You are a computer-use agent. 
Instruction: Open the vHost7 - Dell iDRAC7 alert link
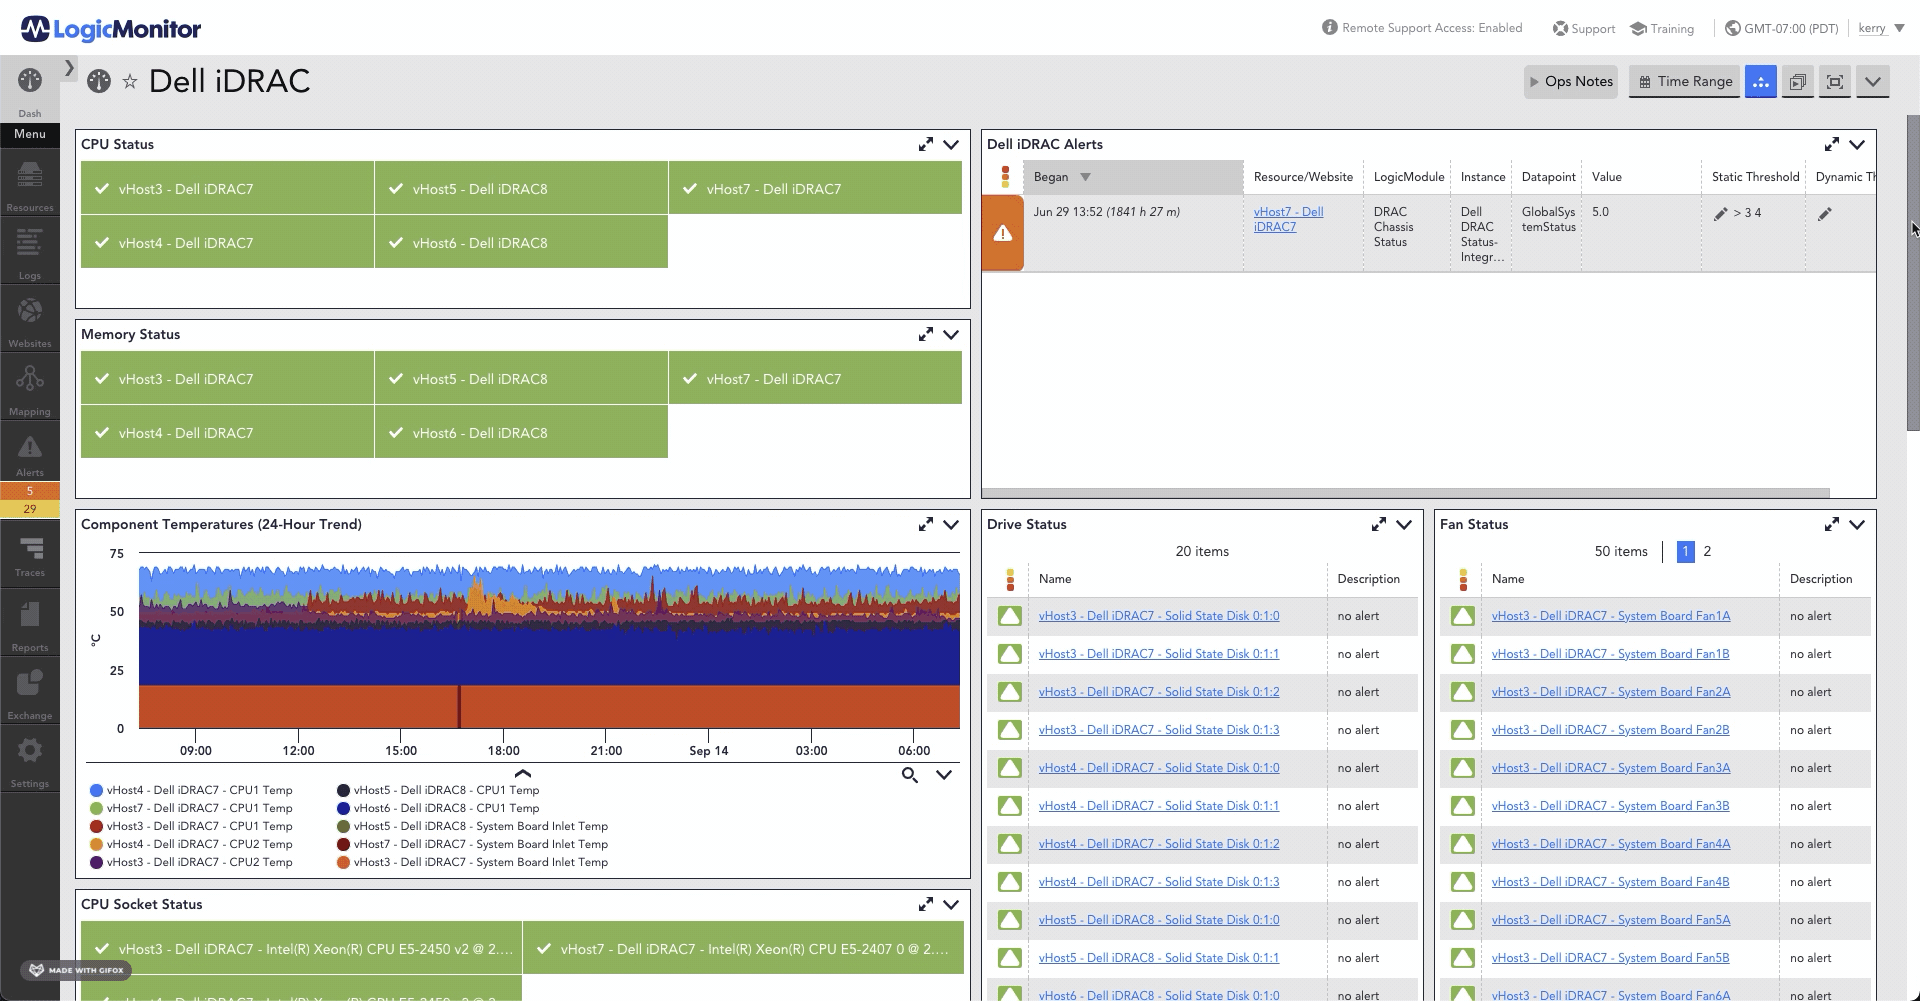point(1288,219)
